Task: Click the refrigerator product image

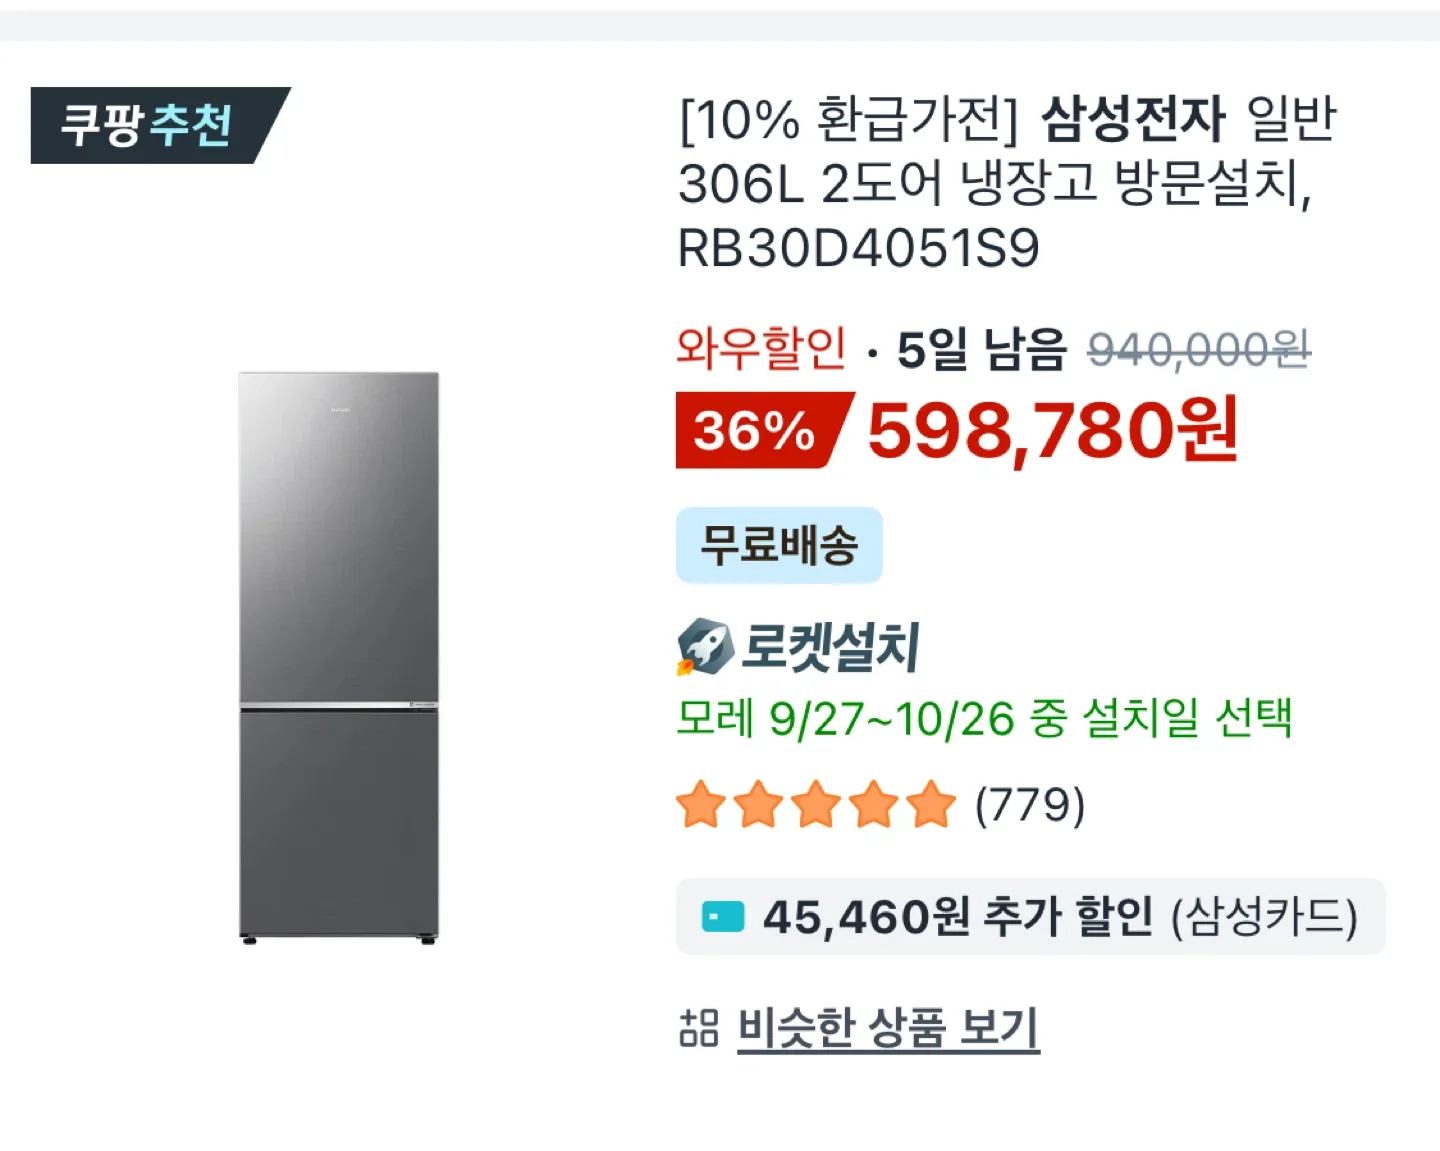Action: point(339,655)
